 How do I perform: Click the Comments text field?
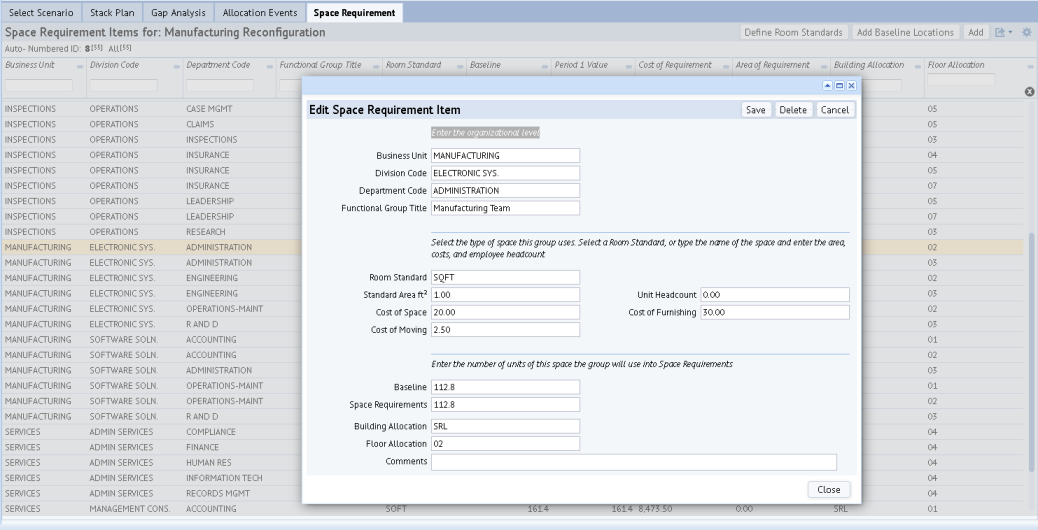(x=634, y=462)
